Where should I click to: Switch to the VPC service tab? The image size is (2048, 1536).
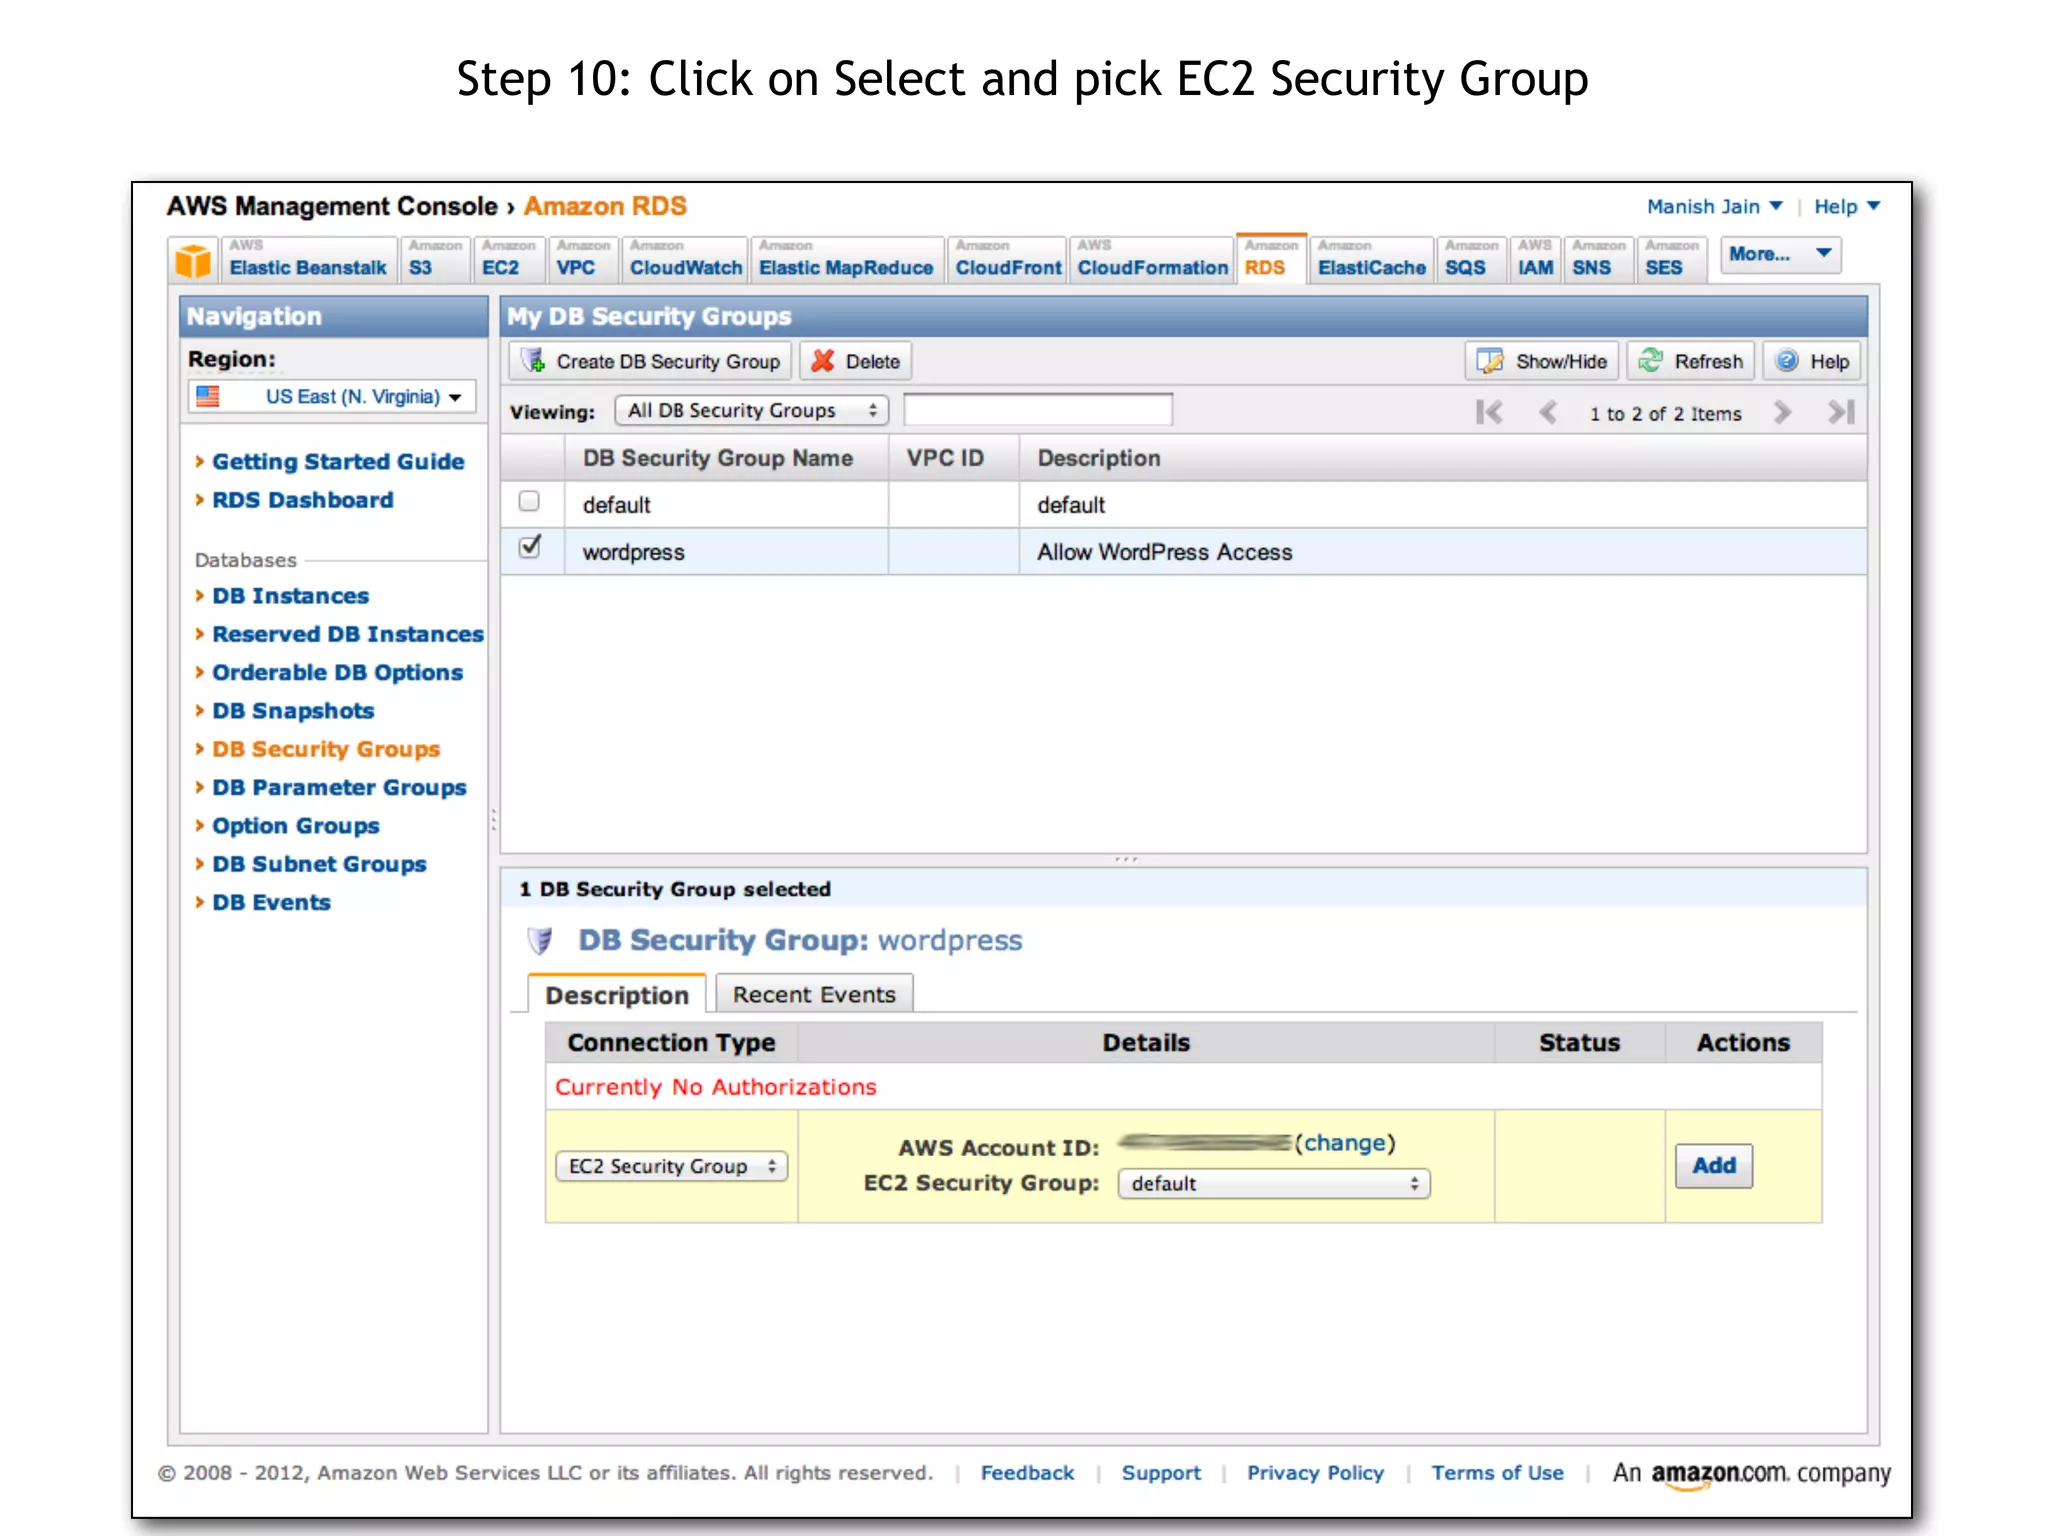(582, 259)
